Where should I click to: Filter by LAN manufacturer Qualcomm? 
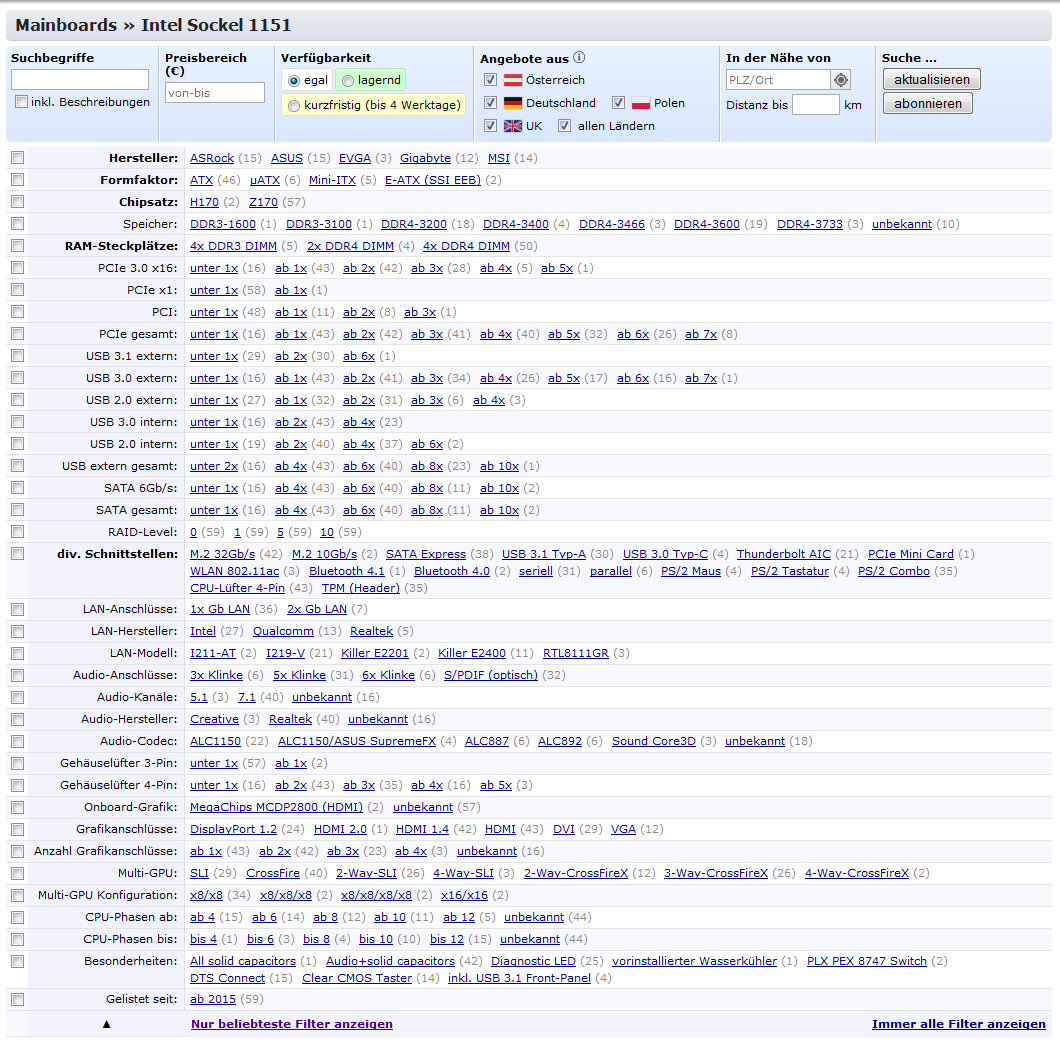pyautogui.click(x=283, y=631)
